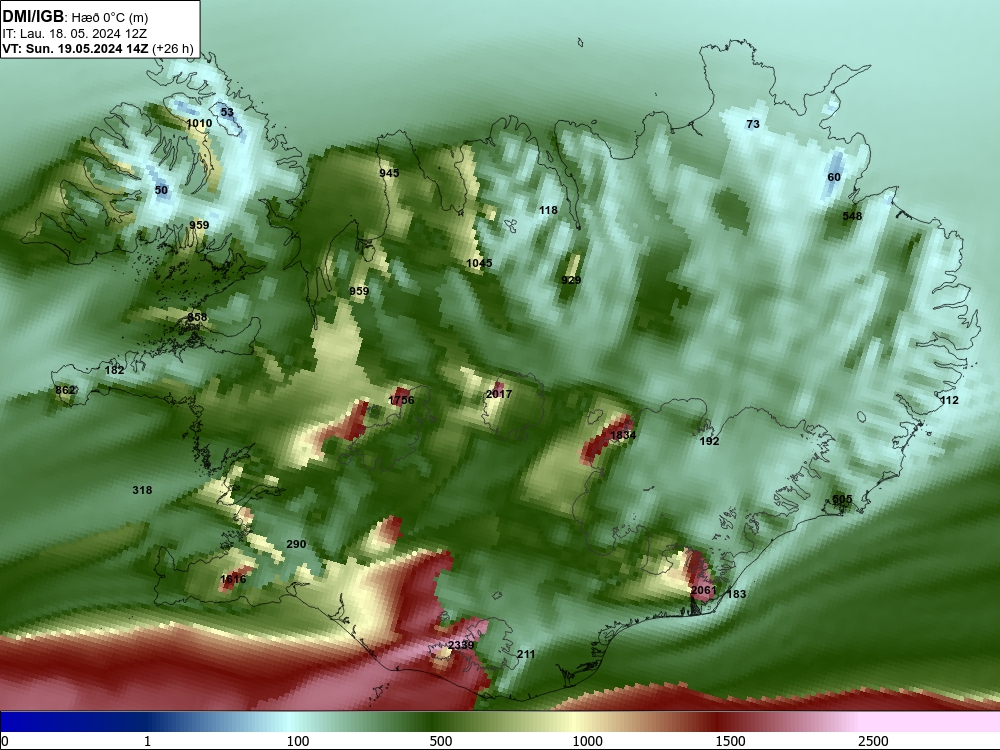Screen dimensions: 1000x750
Task: Click the map value 505
Action: 842,499
